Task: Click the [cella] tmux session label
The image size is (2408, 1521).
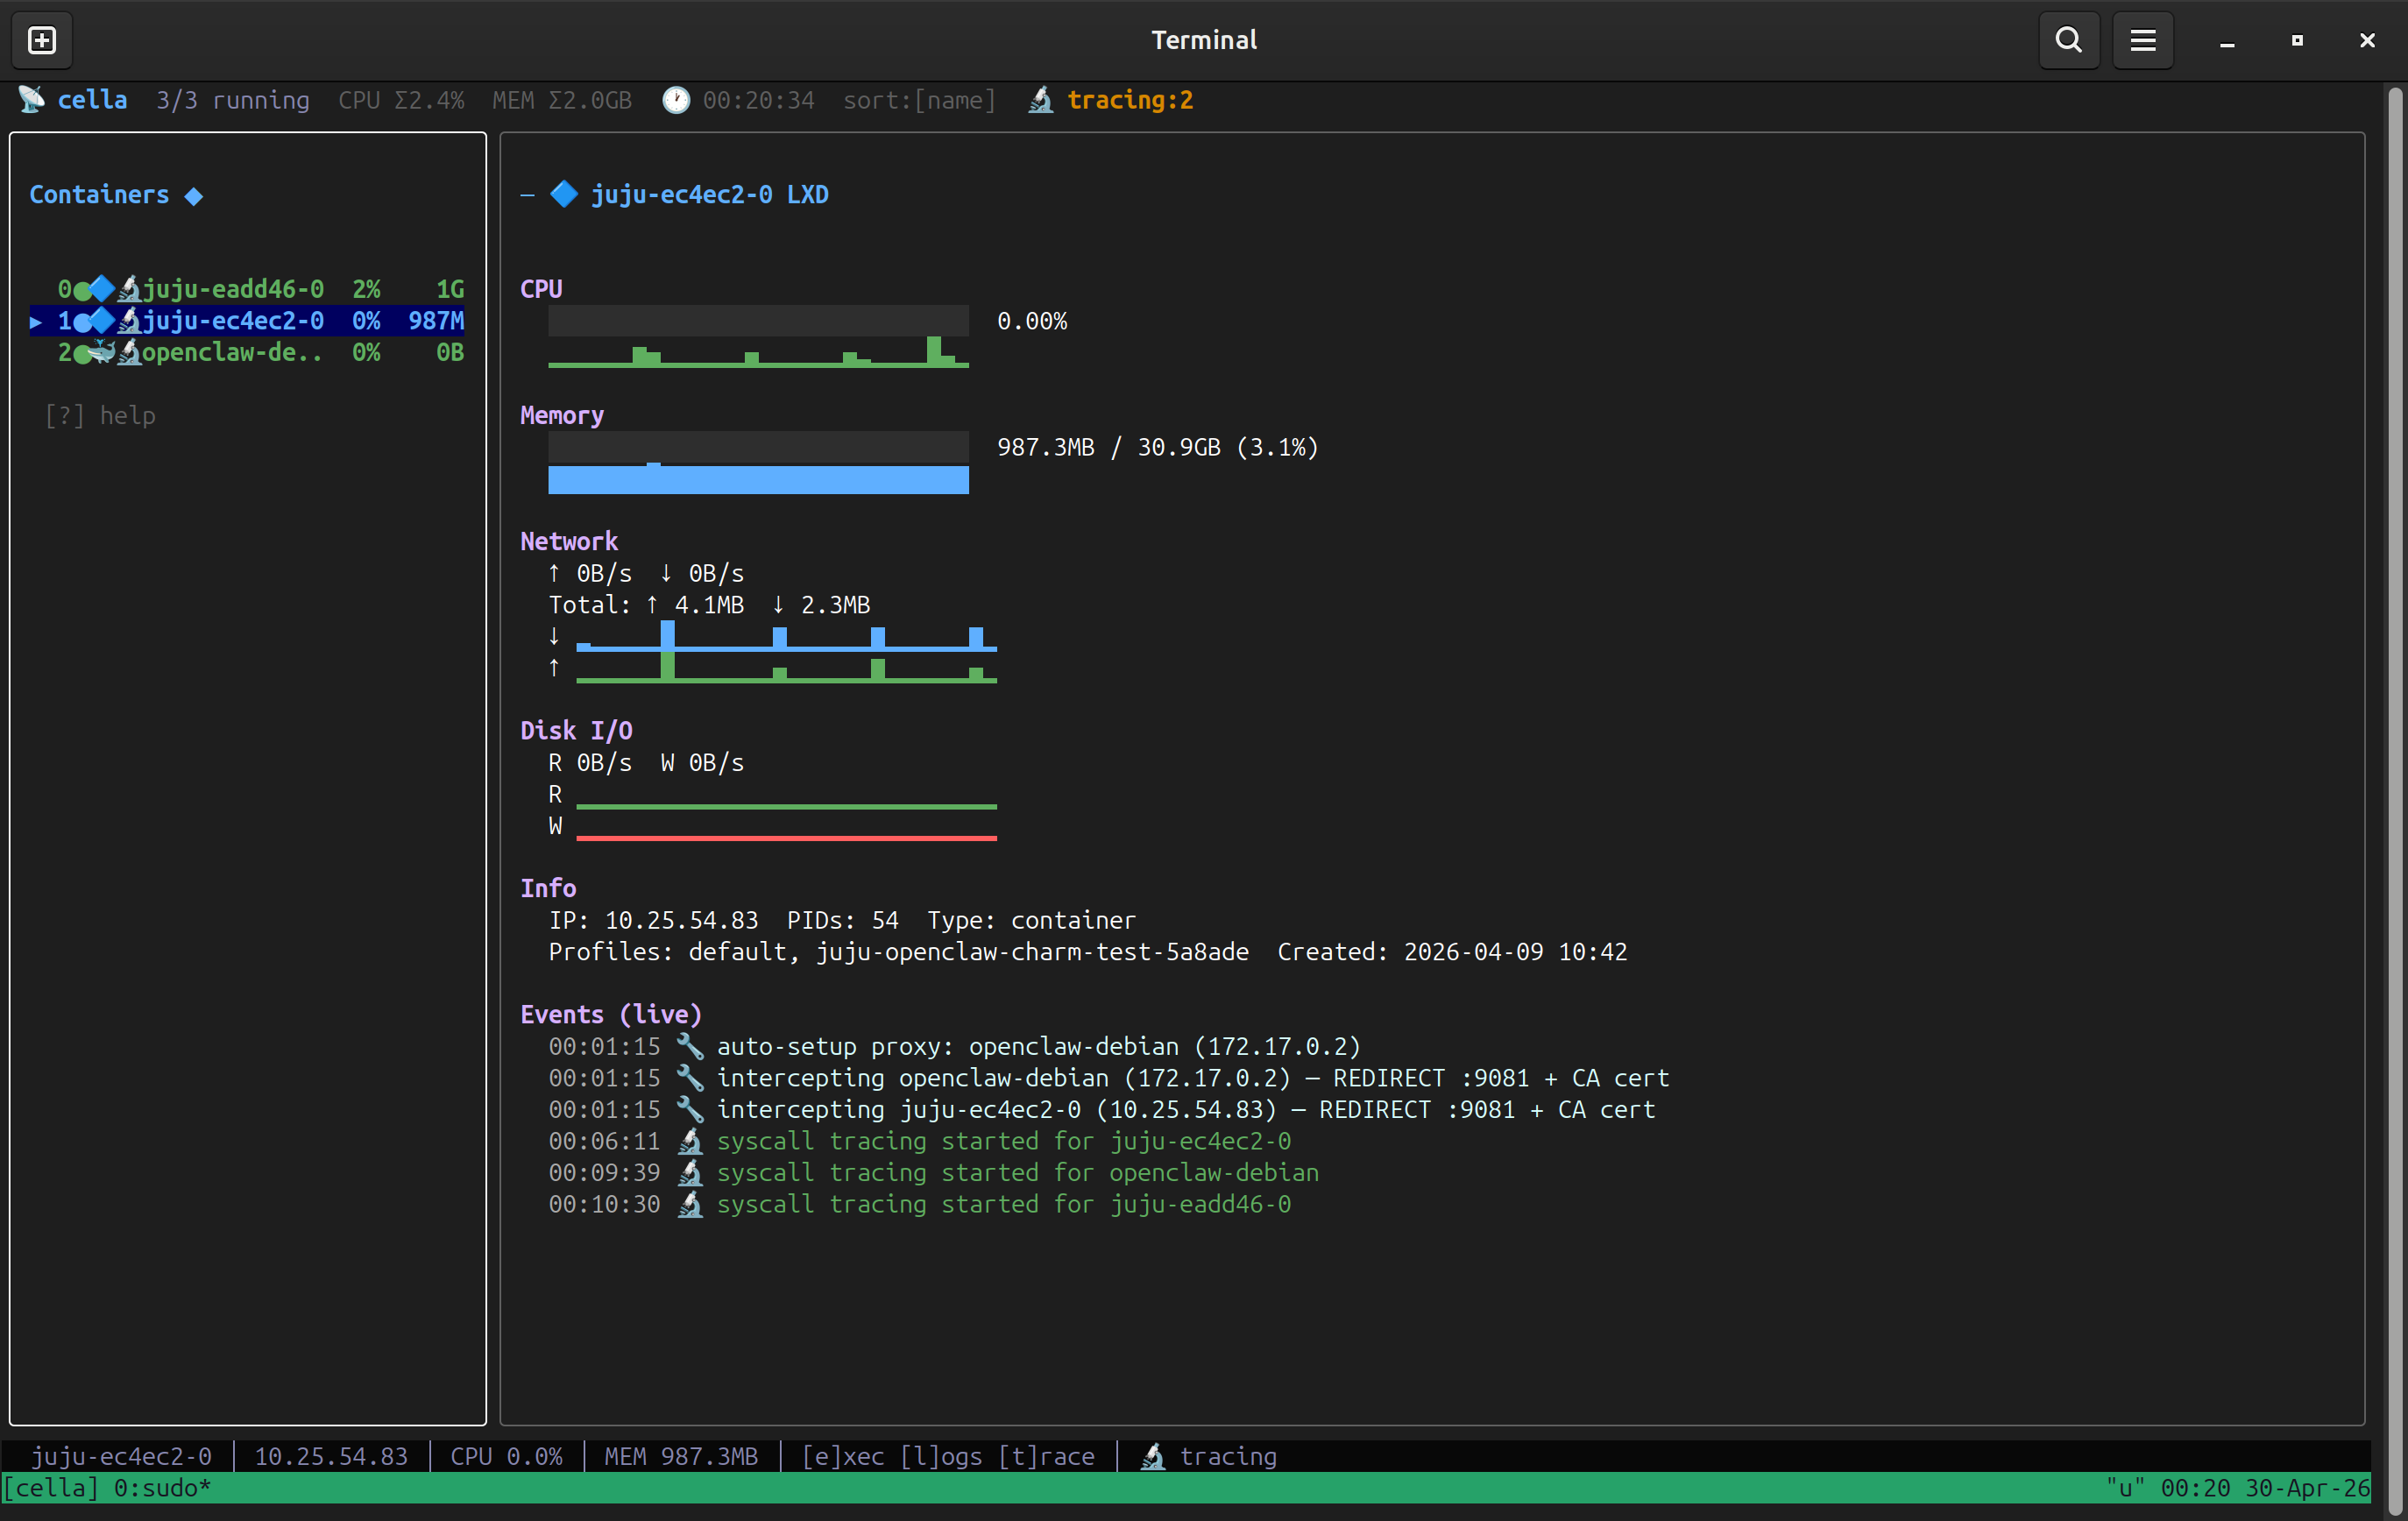Action: click(50, 1488)
